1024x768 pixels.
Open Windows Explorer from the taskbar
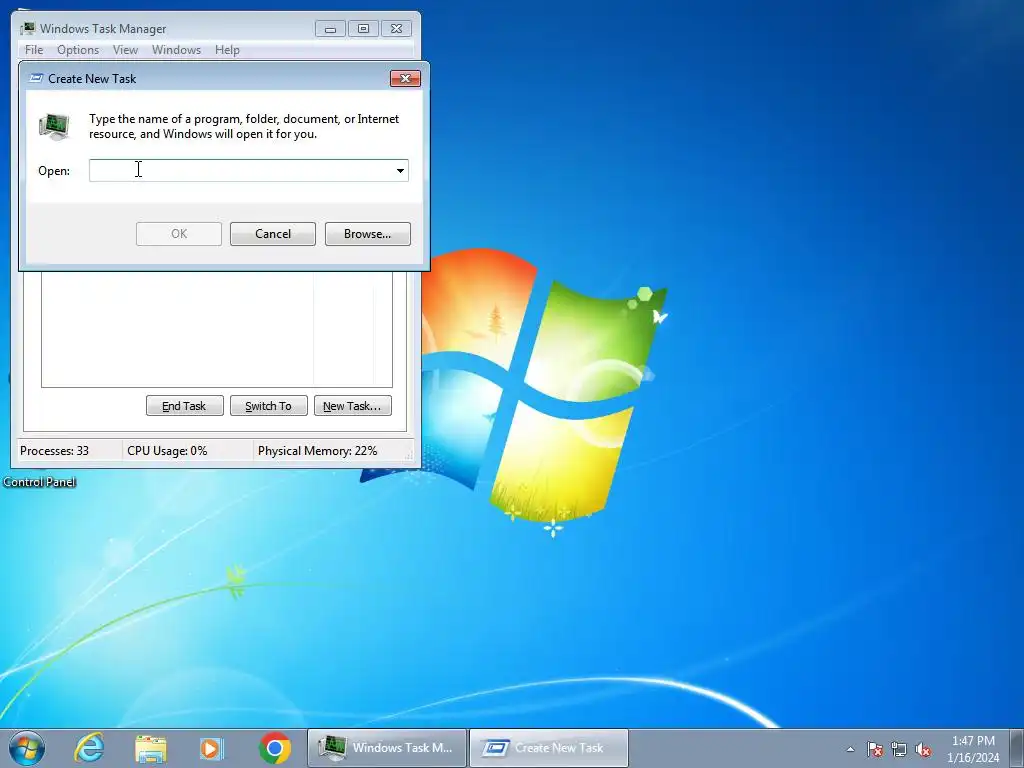pyautogui.click(x=151, y=748)
